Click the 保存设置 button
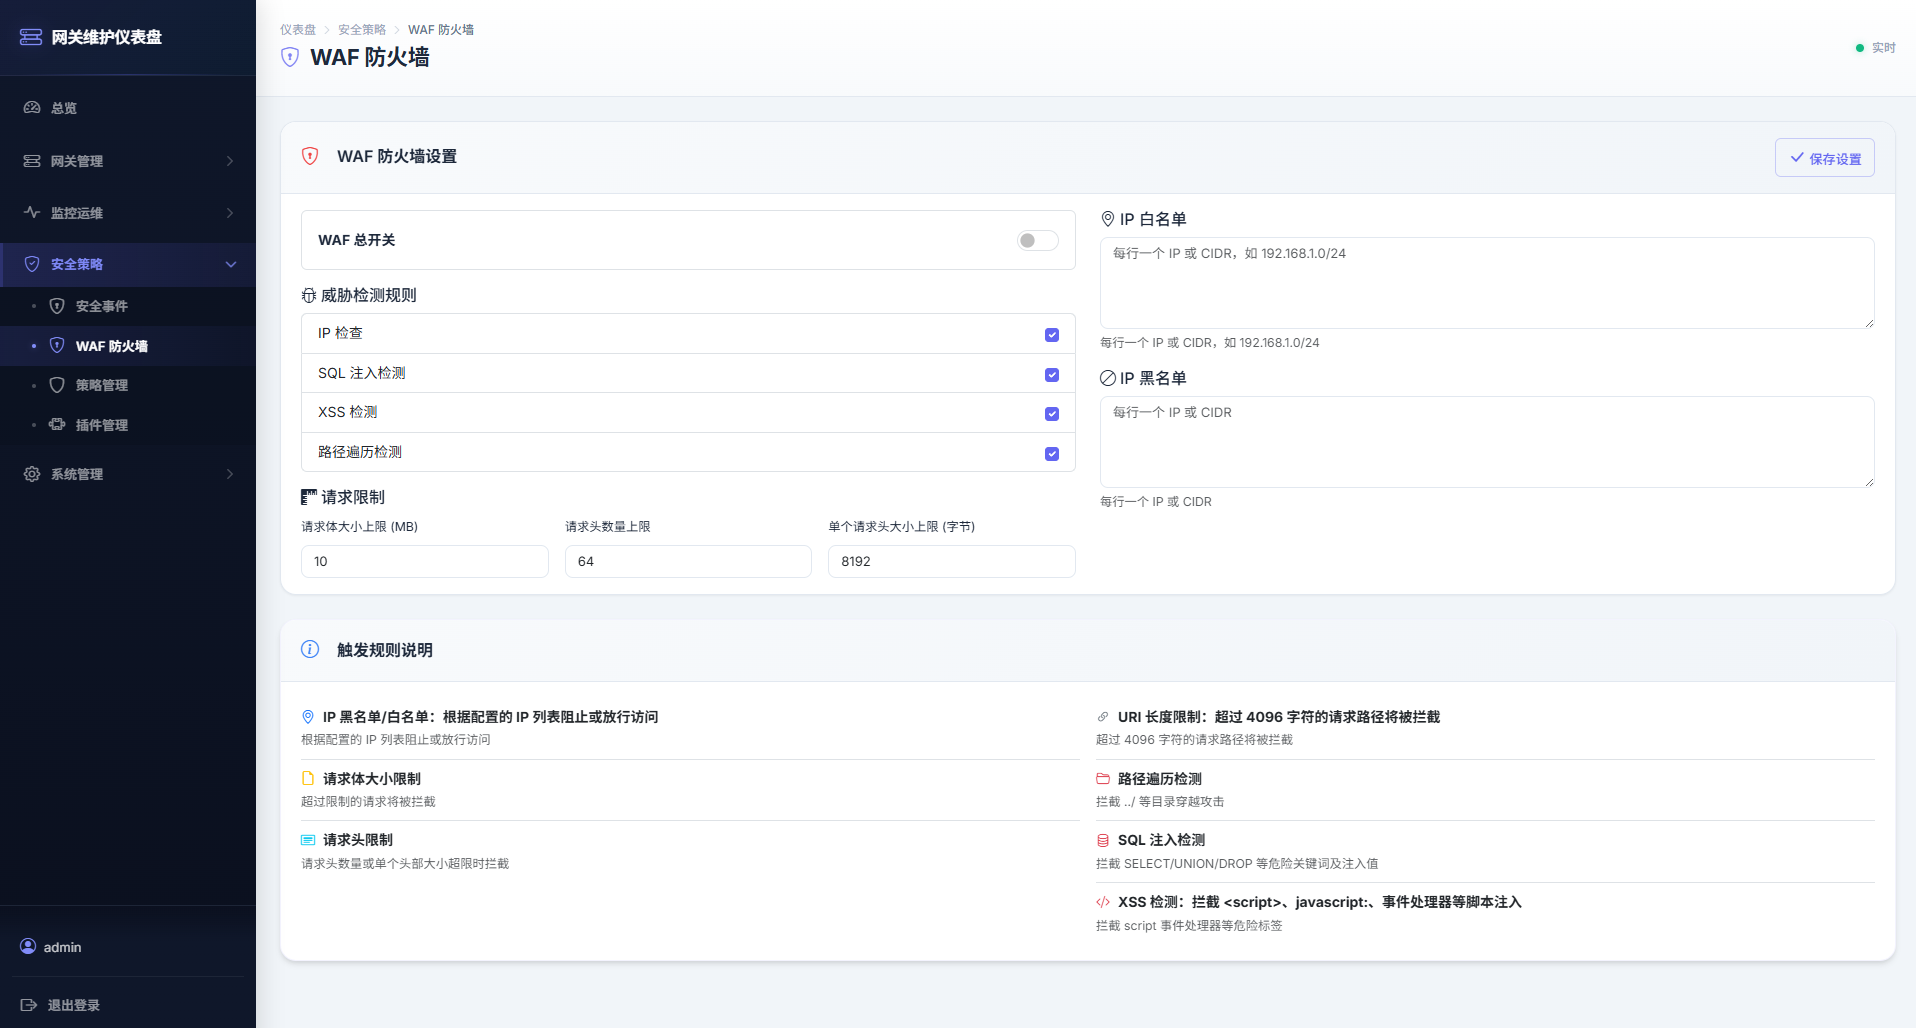This screenshot has width=1916, height=1028. (x=1824, y=158)
